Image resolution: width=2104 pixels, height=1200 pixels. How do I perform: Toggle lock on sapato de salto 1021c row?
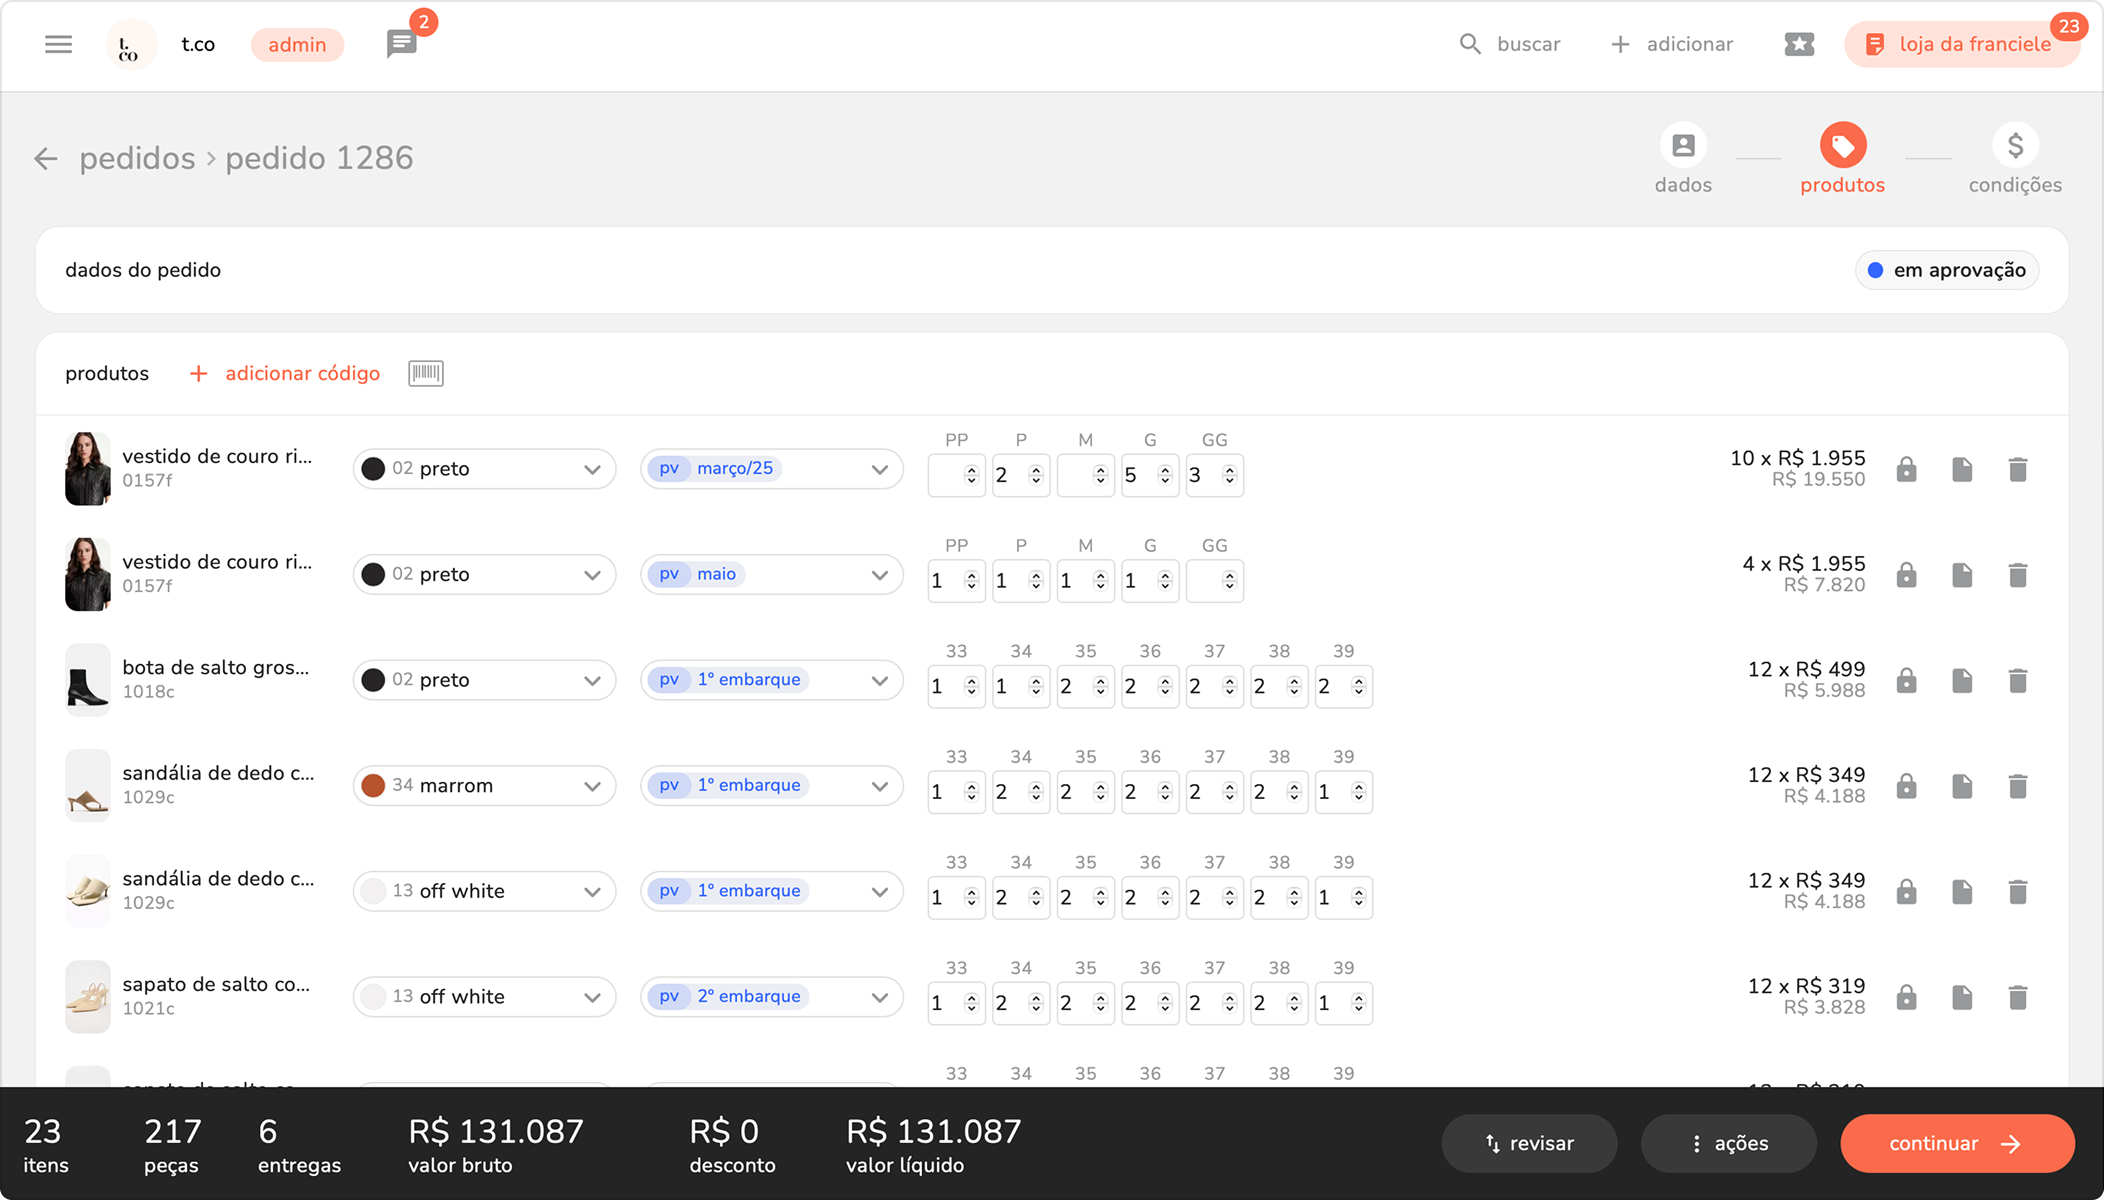(x=1906, y=997)
